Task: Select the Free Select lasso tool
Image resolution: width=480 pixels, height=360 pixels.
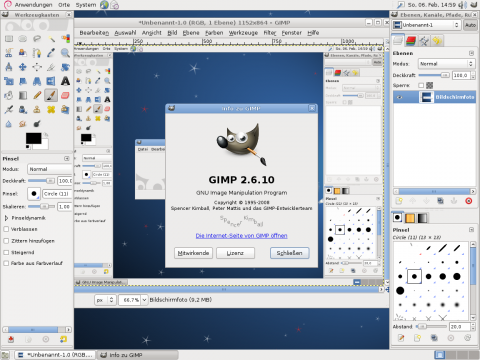Action: pos(37,39)
